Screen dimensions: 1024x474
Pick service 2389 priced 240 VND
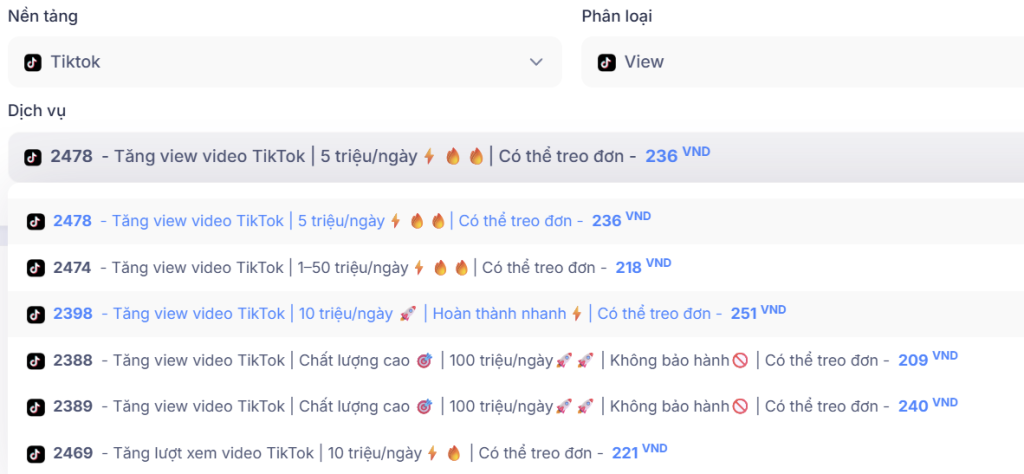tap(480, 407)
